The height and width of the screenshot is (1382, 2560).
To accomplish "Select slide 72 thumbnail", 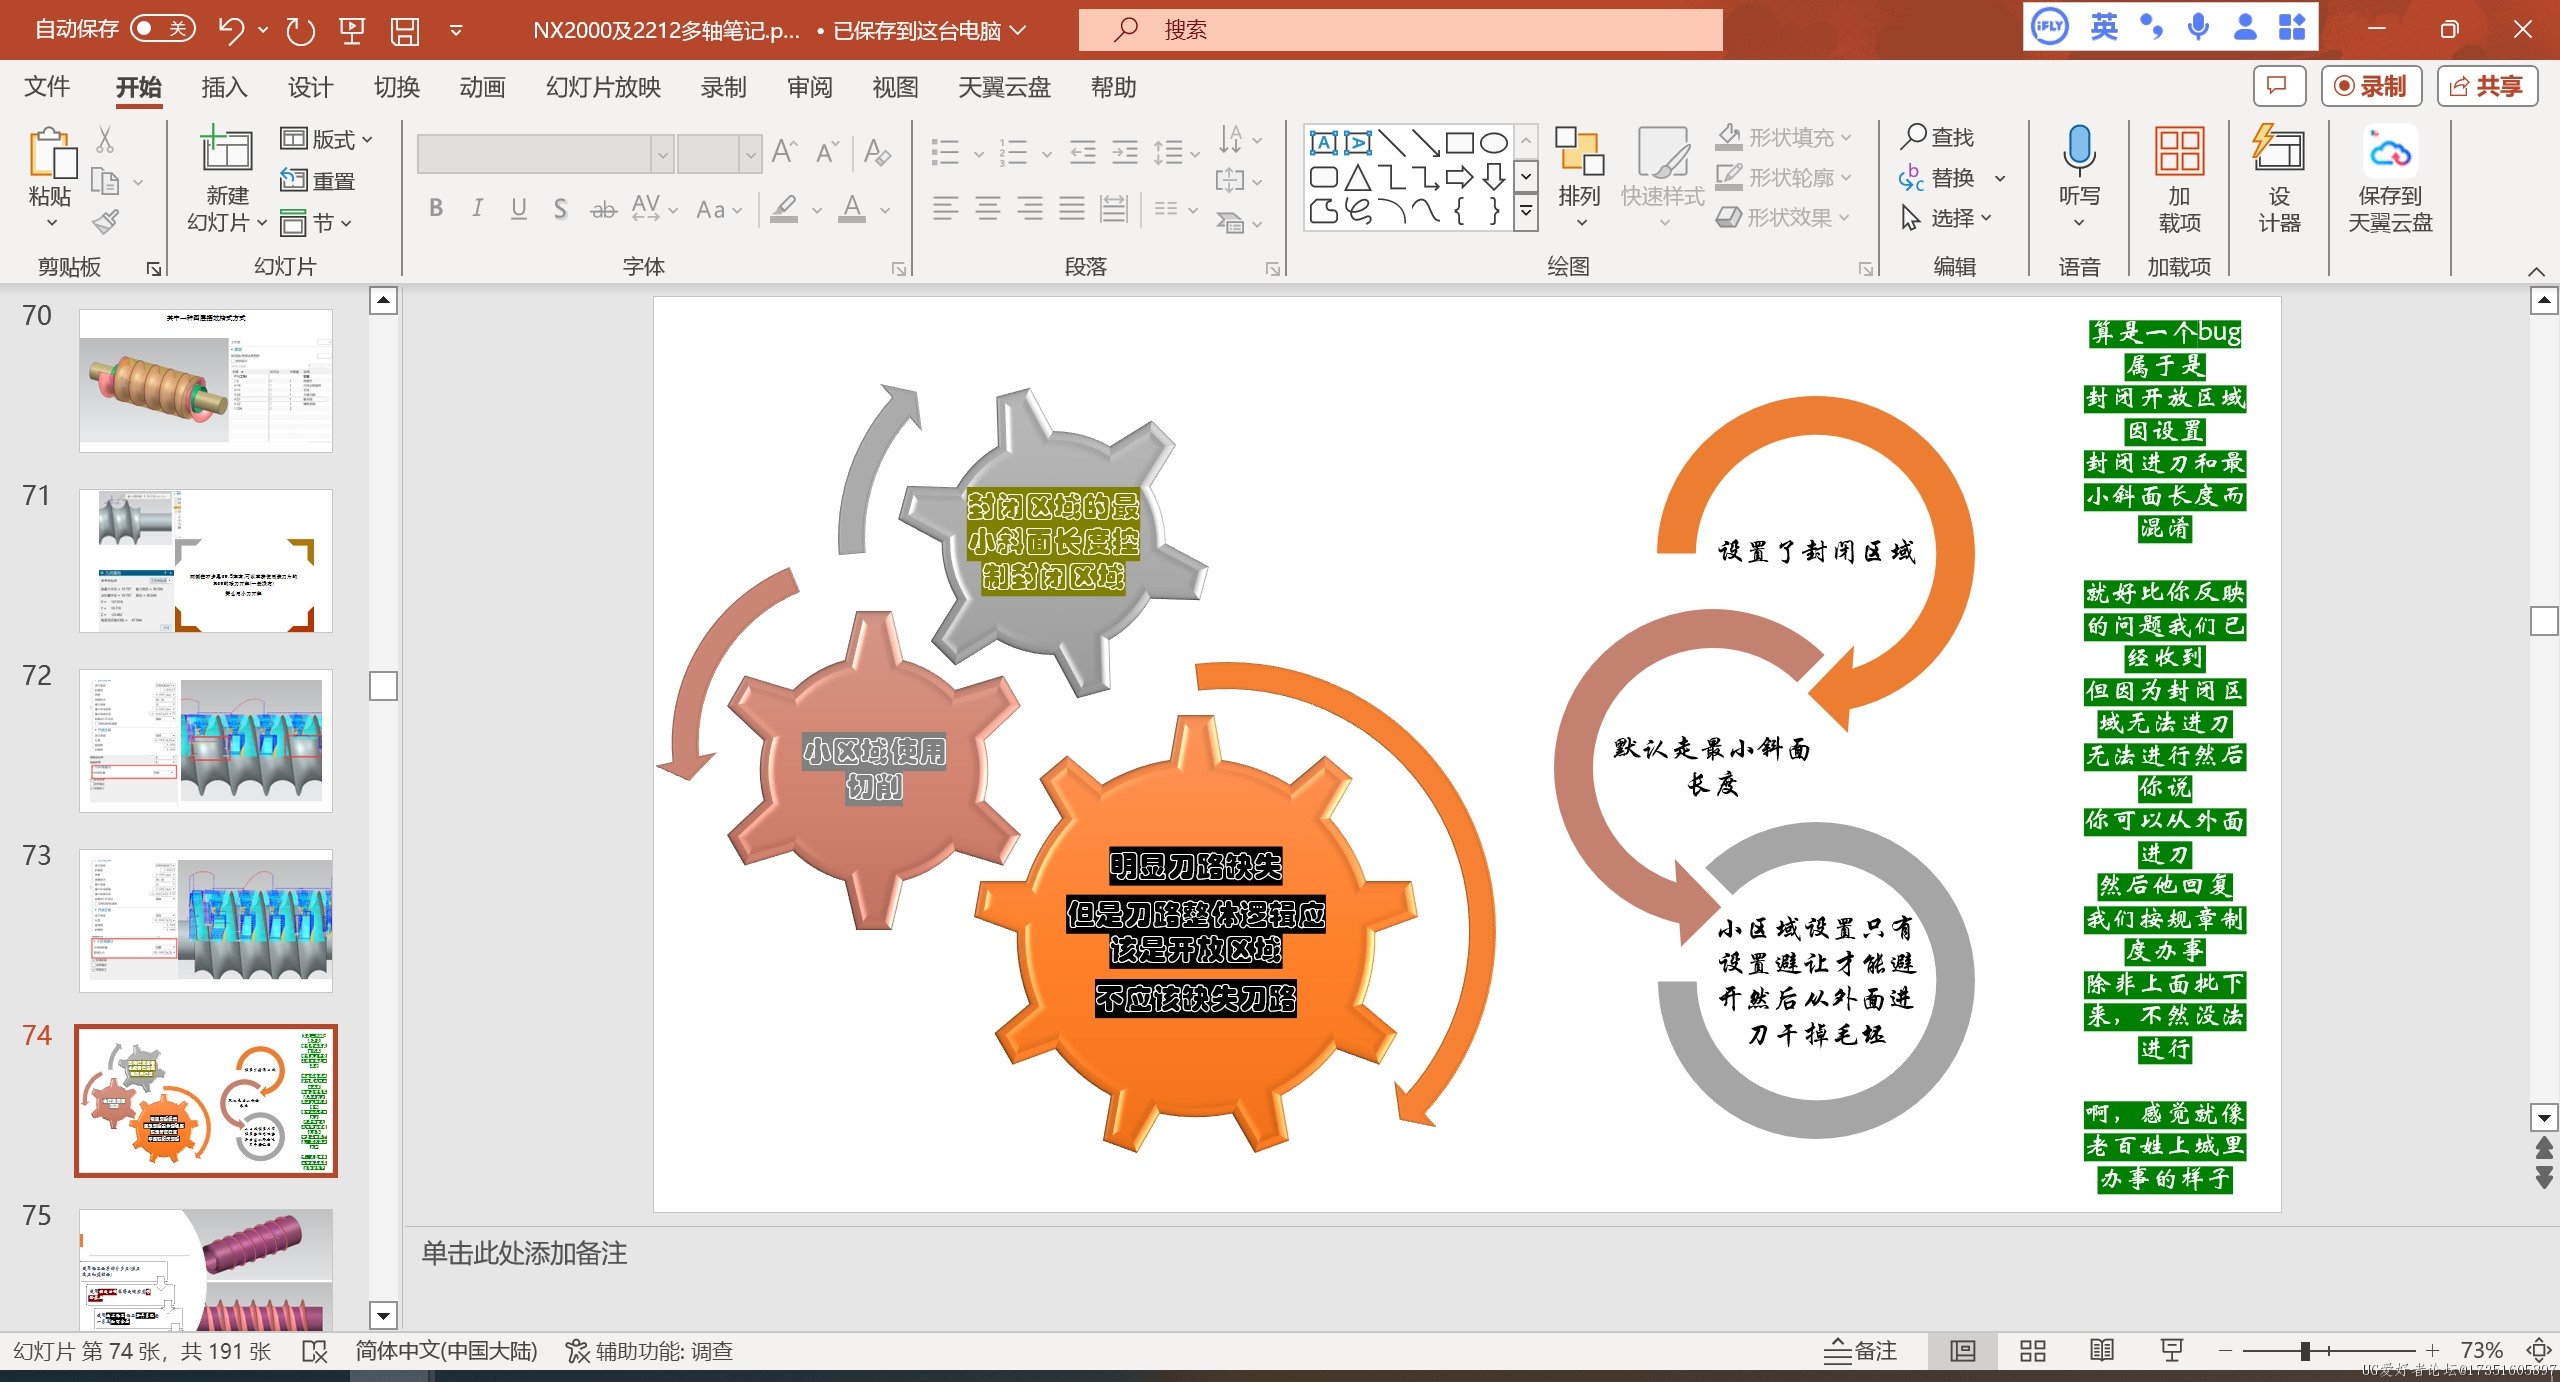I will (206, 740).
